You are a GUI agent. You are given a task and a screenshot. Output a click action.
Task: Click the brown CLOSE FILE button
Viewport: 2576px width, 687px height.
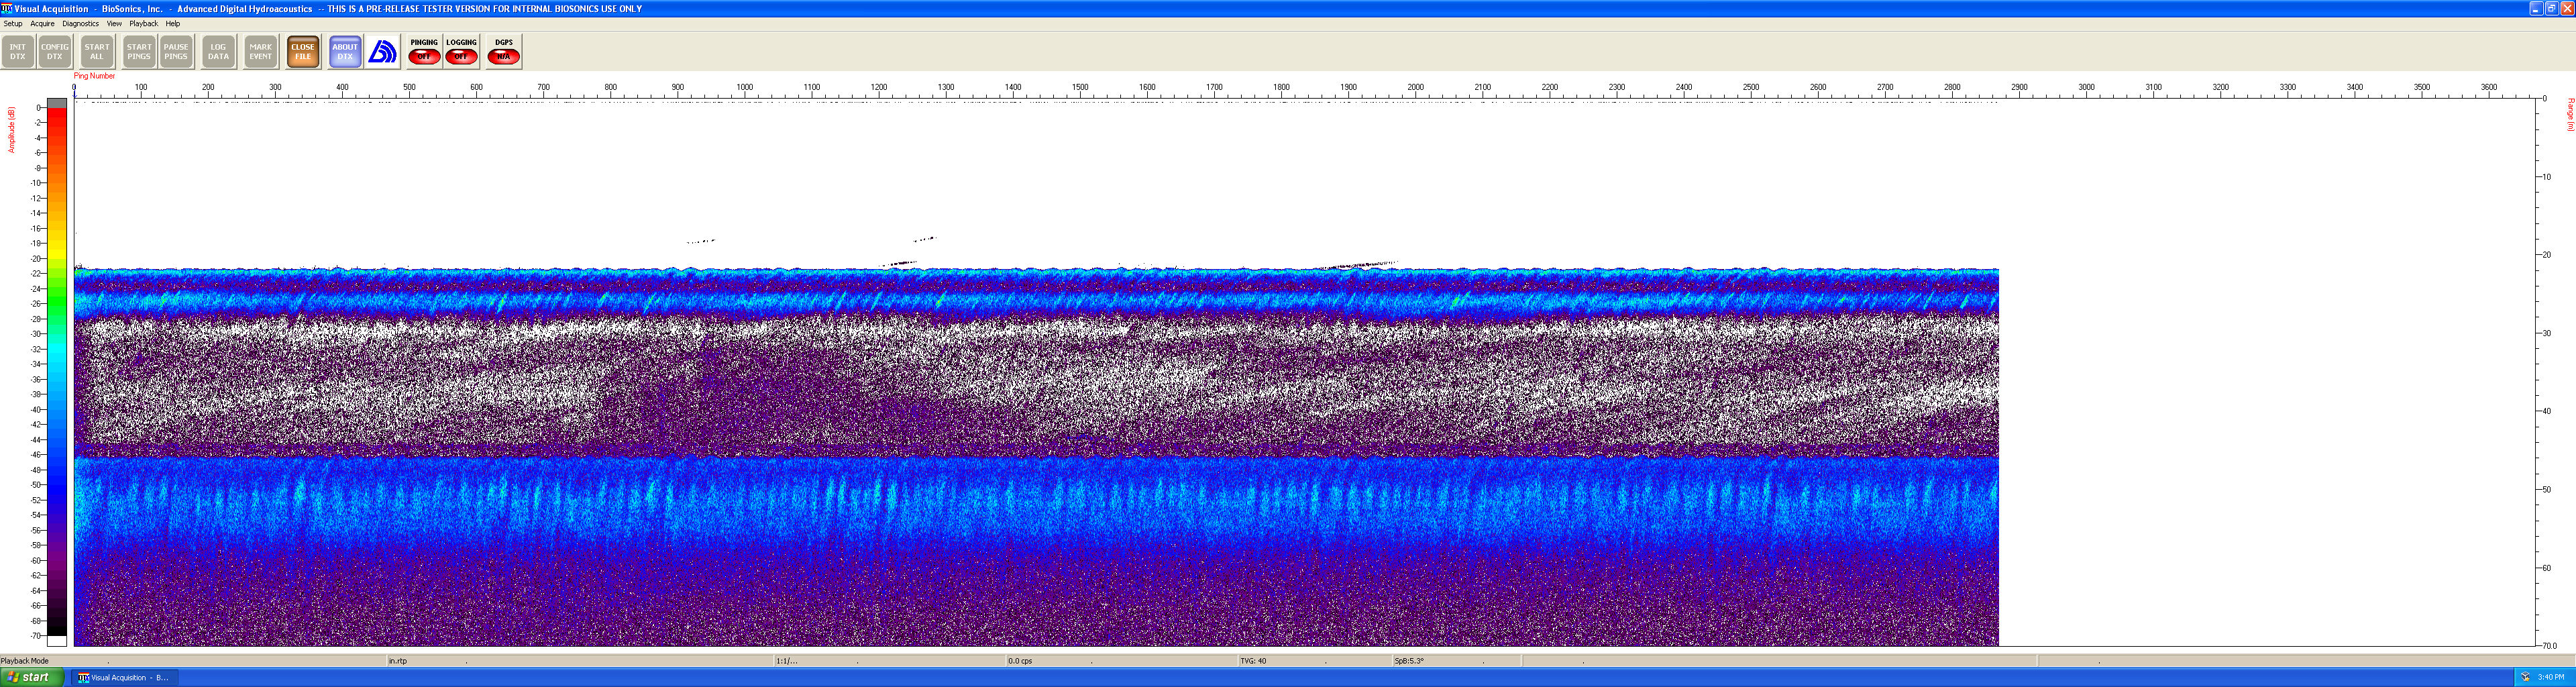pos(303,51)
